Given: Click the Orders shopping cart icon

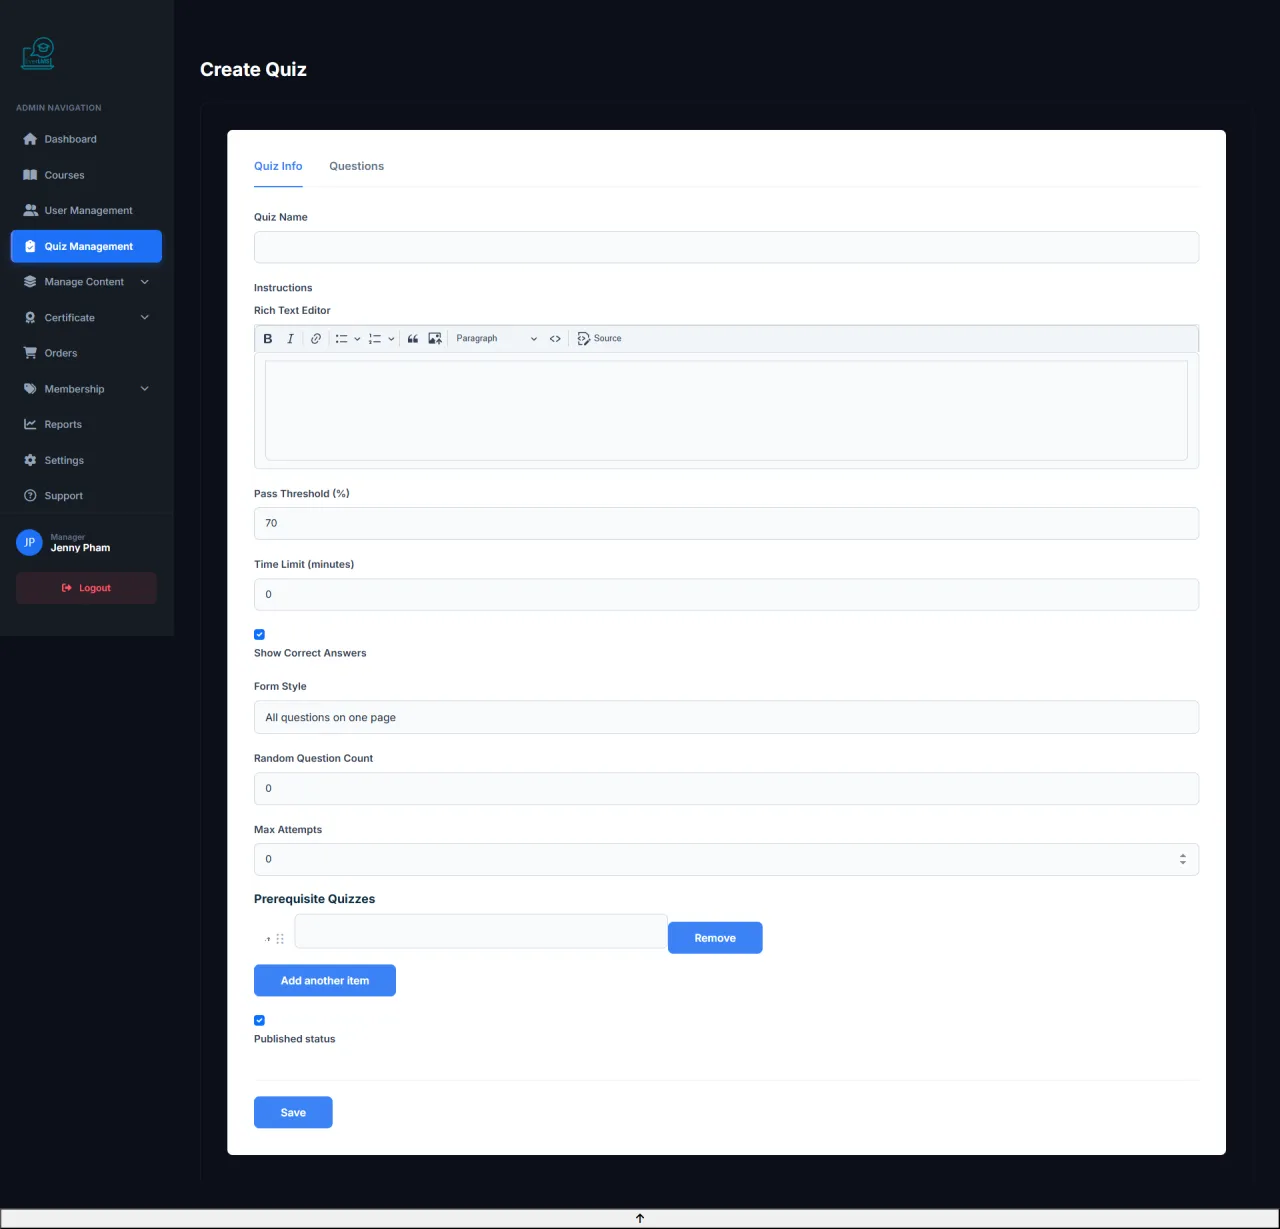Looking at the screenshot, I should [30, 353].
